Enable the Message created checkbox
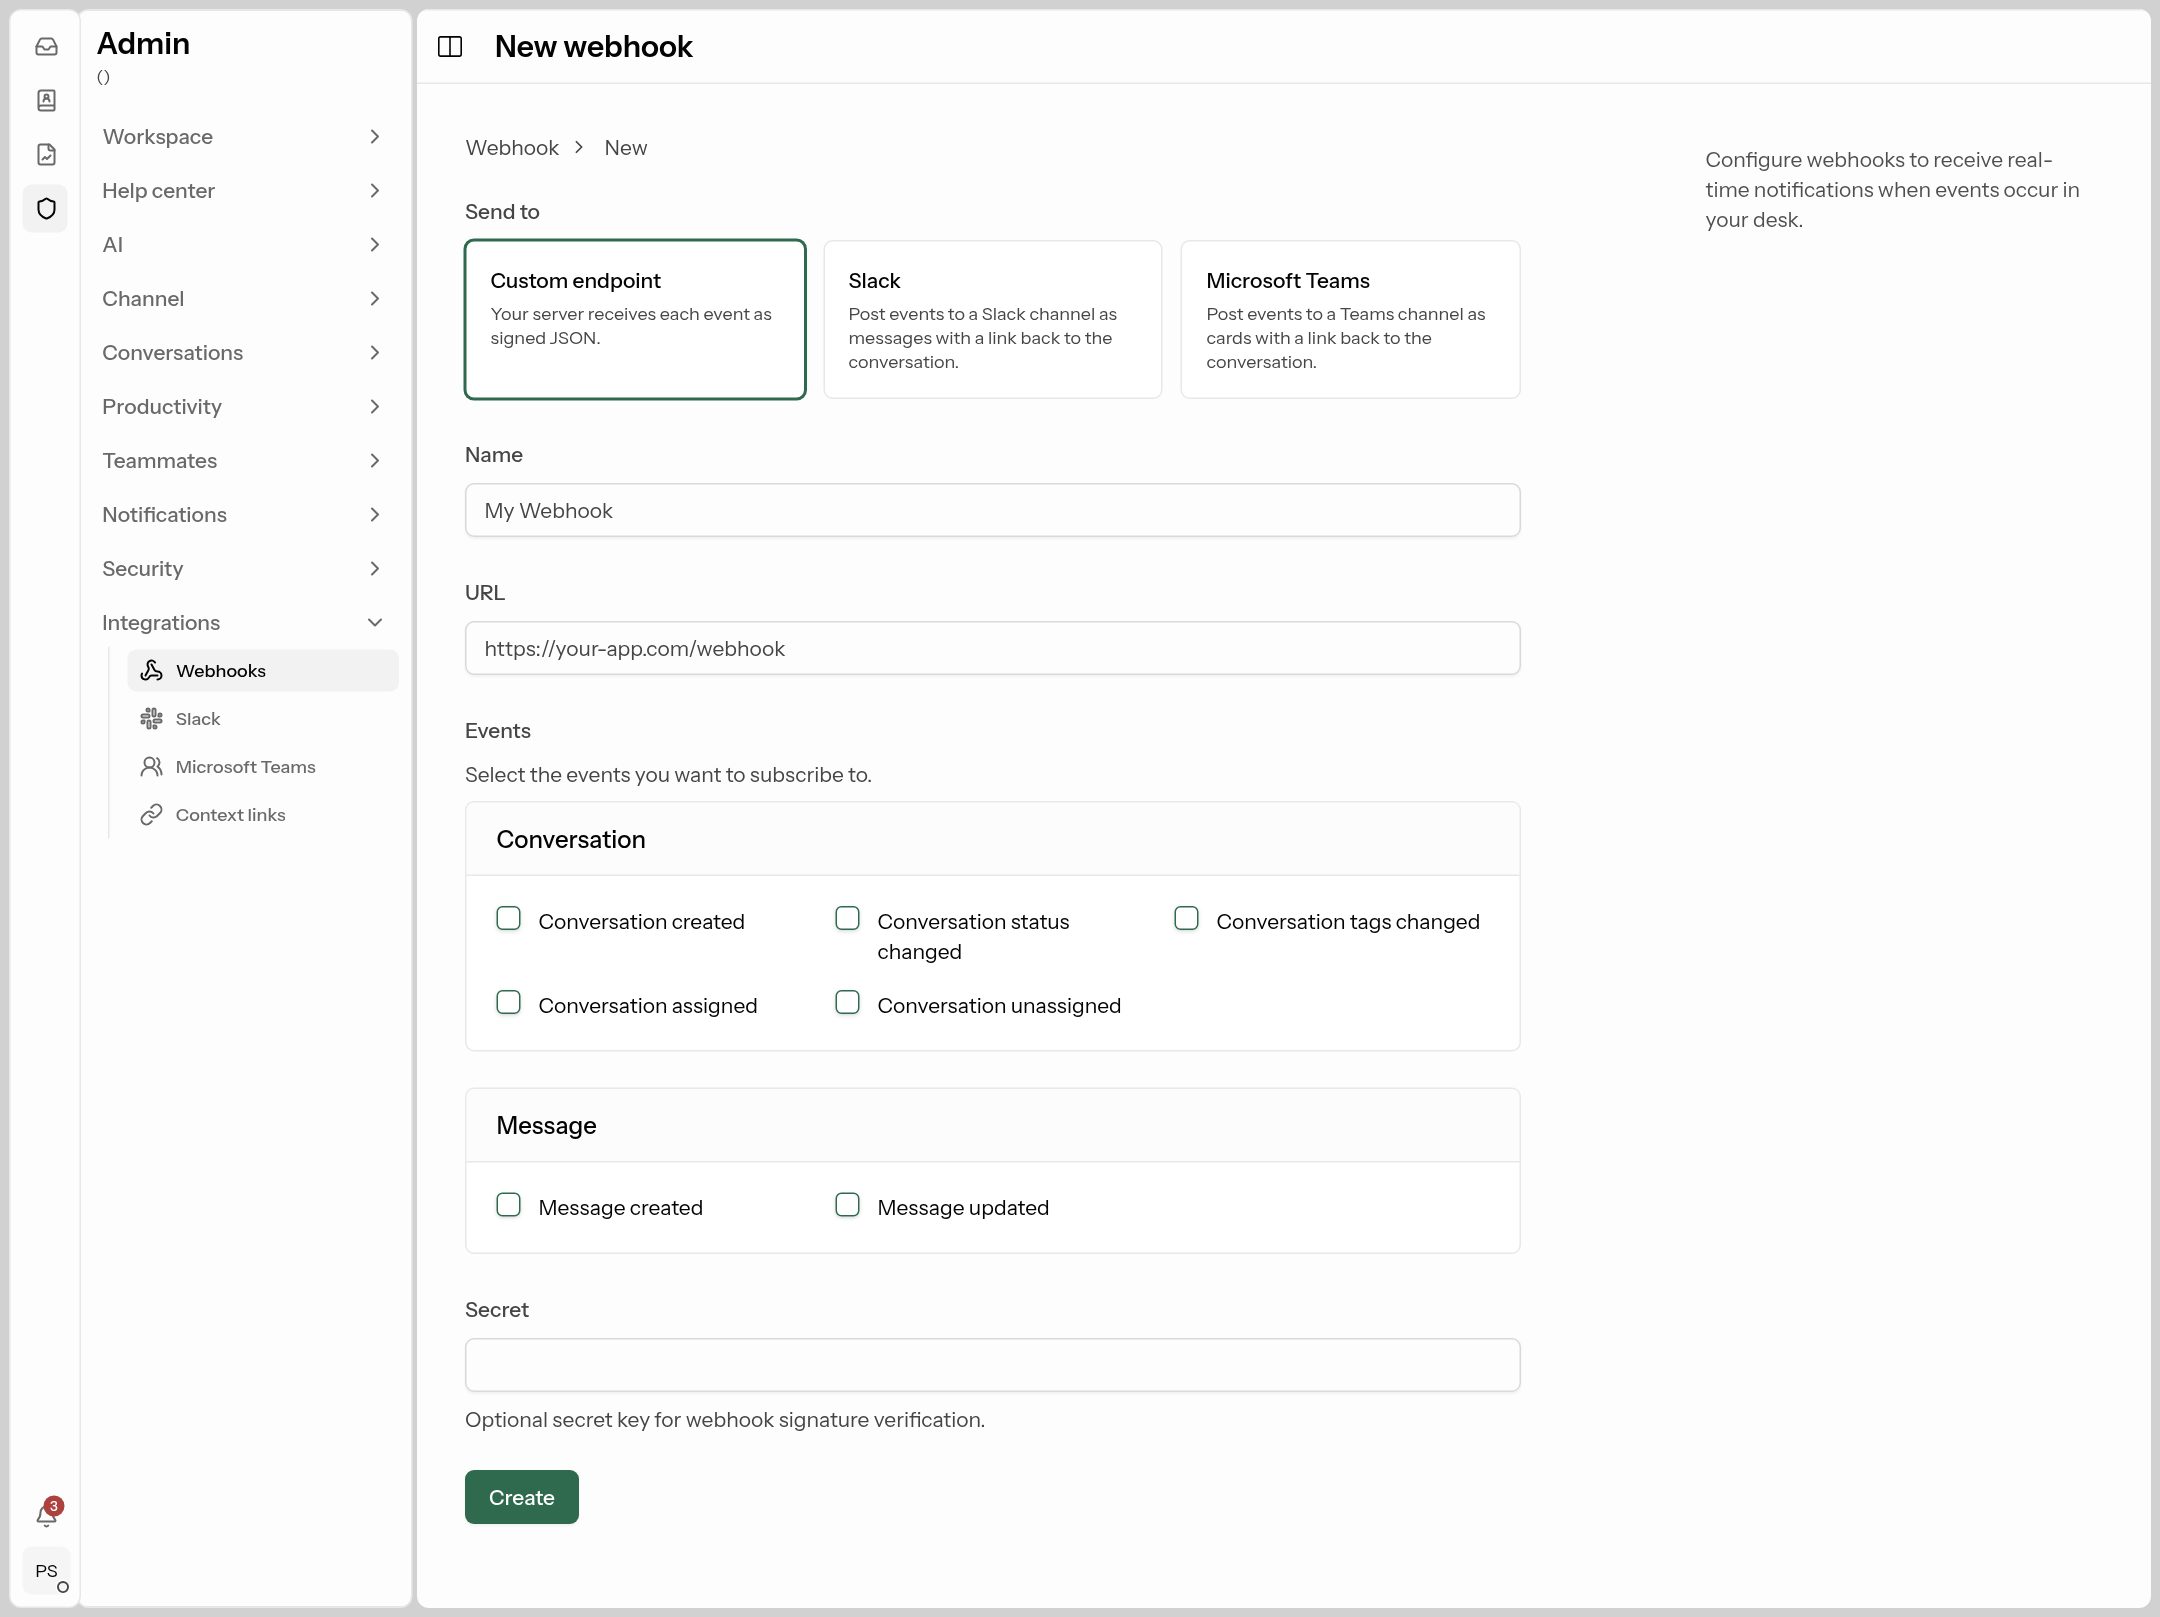 point(508,1204)
